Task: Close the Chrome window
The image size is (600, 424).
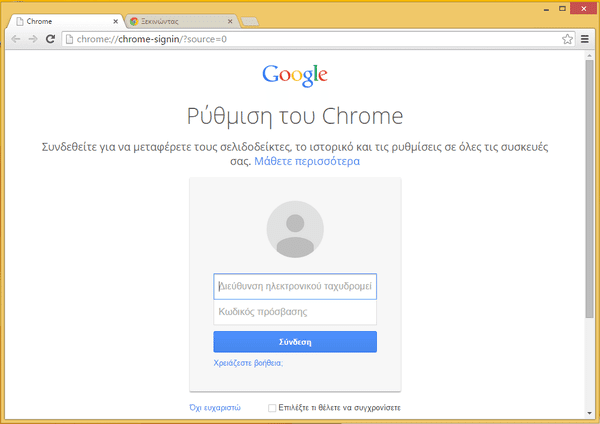Action: point(584,8)
